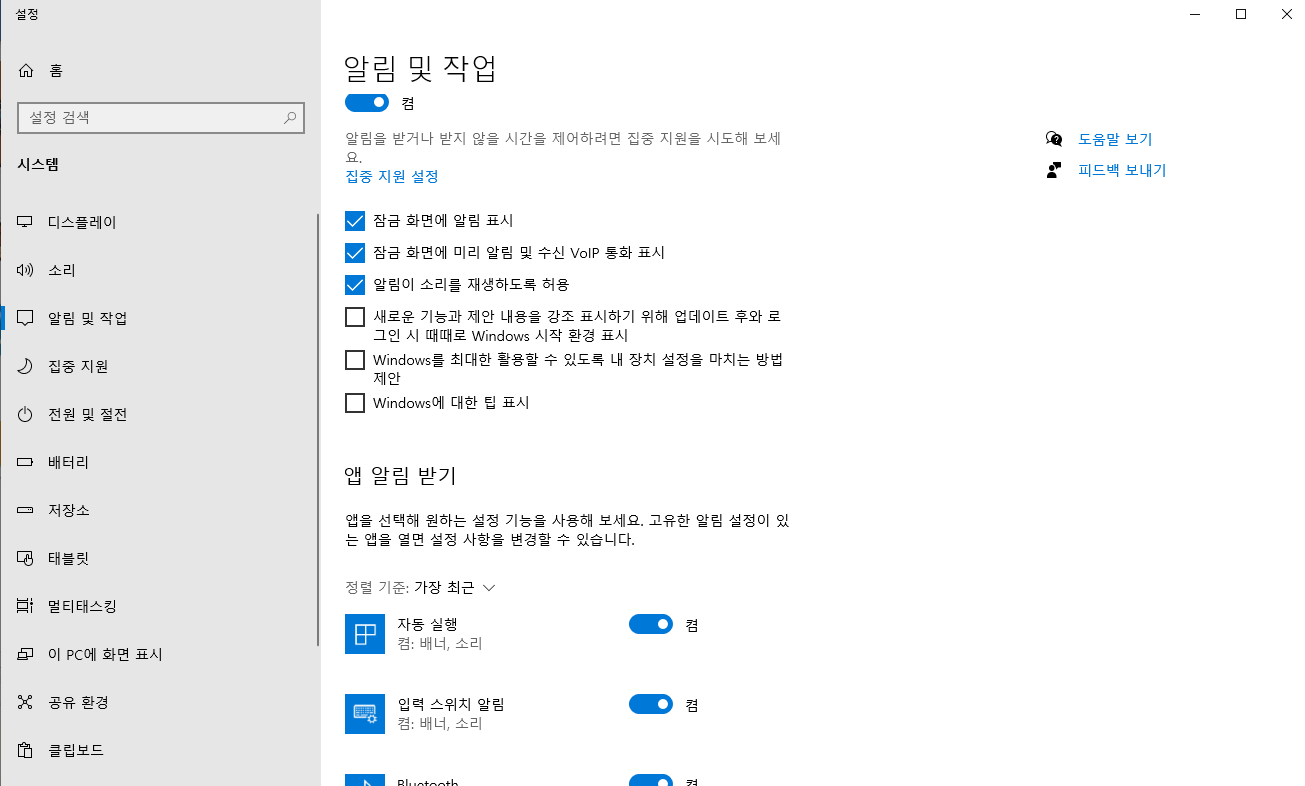Click the Focus assist moon icon

[26, 366]
